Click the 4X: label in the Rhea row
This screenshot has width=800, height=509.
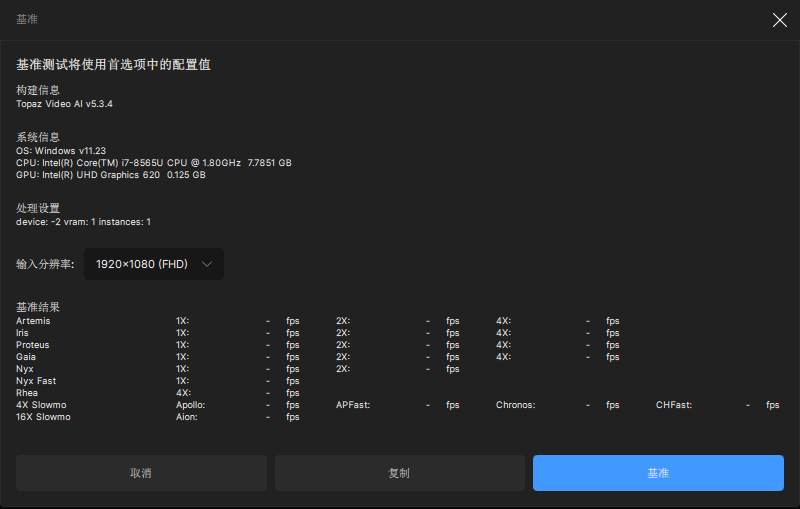[x=183, y=393]
